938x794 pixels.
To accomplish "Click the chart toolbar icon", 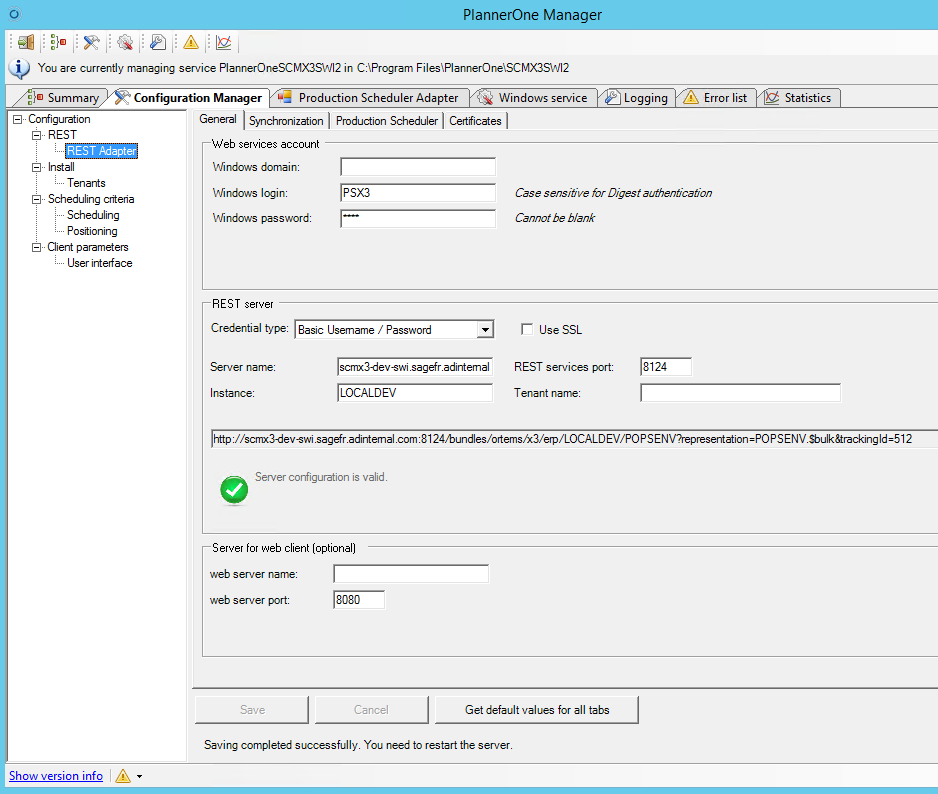I will tap(224, 42).
